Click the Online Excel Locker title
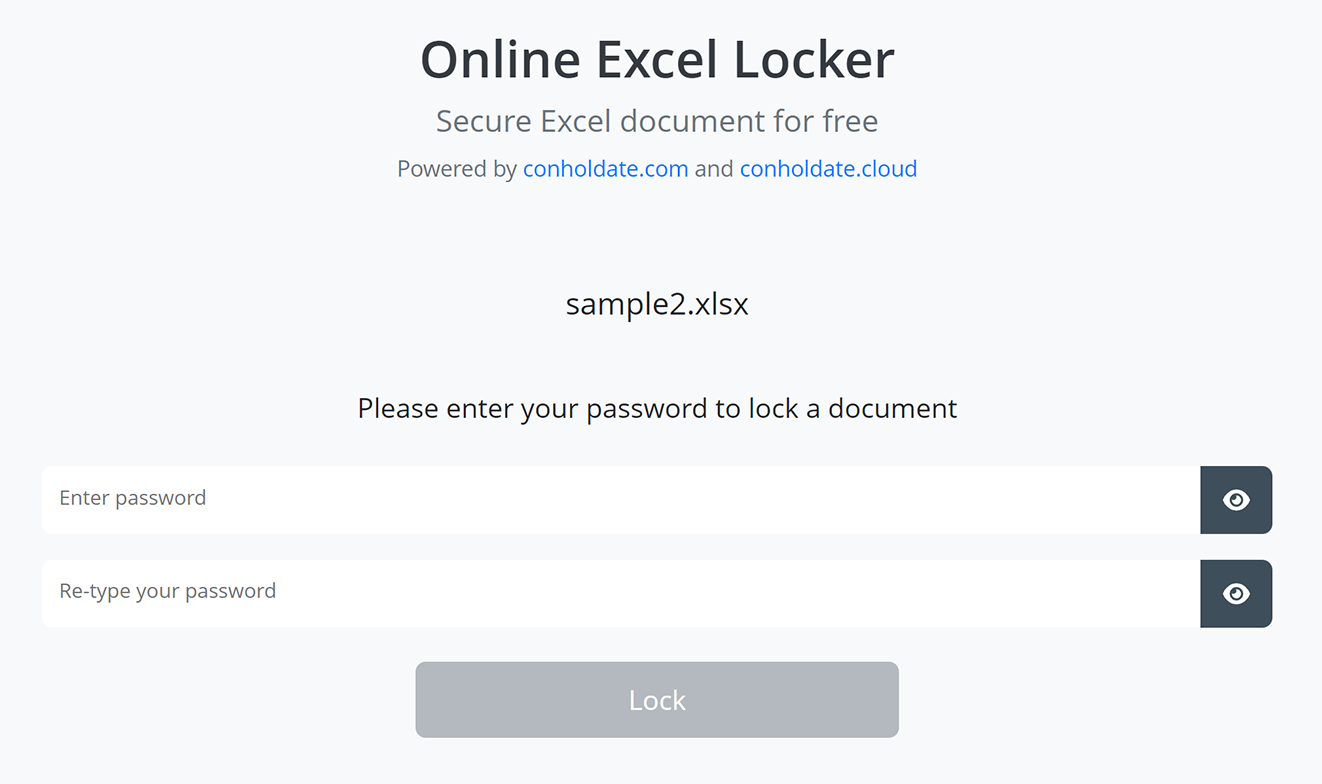 [657, 59]
